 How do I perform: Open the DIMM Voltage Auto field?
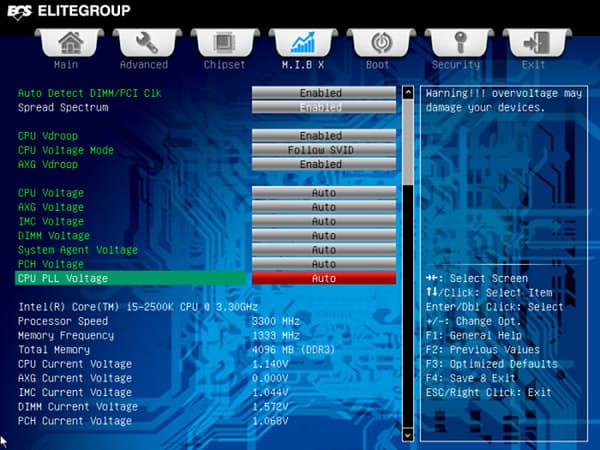[324, 235]
